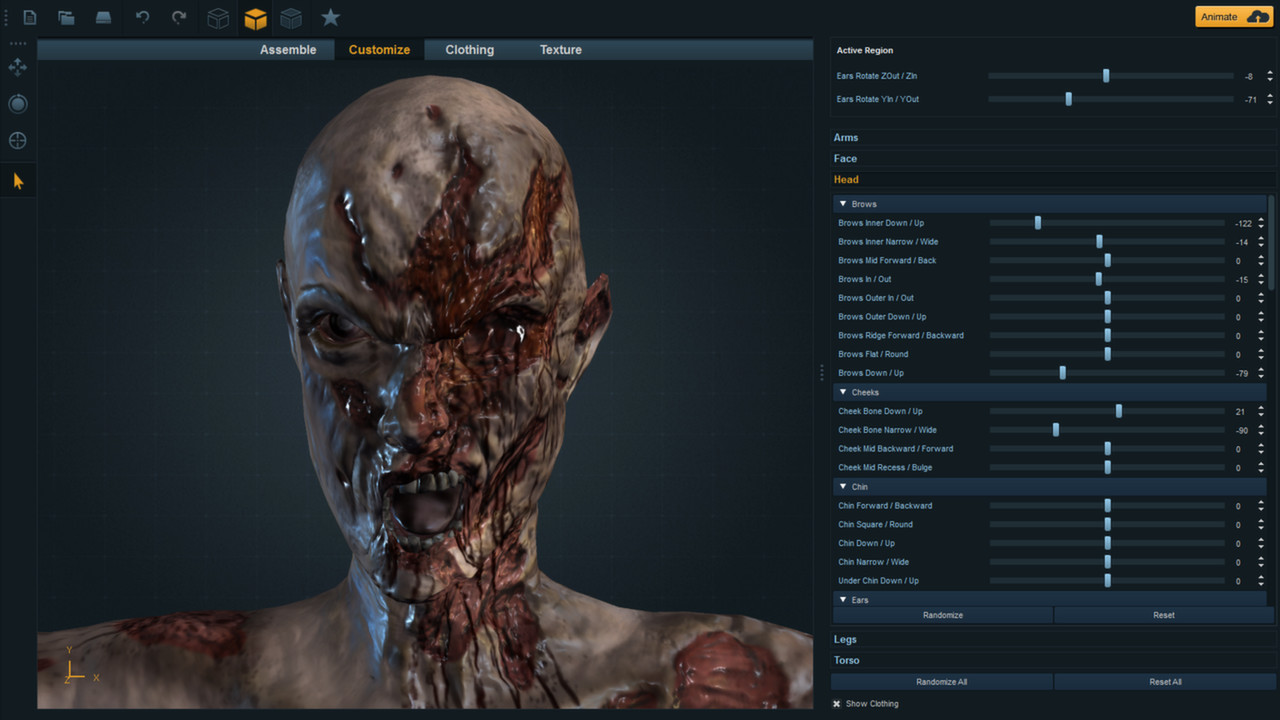Collapse the Brows section

(x=843, y=203)
